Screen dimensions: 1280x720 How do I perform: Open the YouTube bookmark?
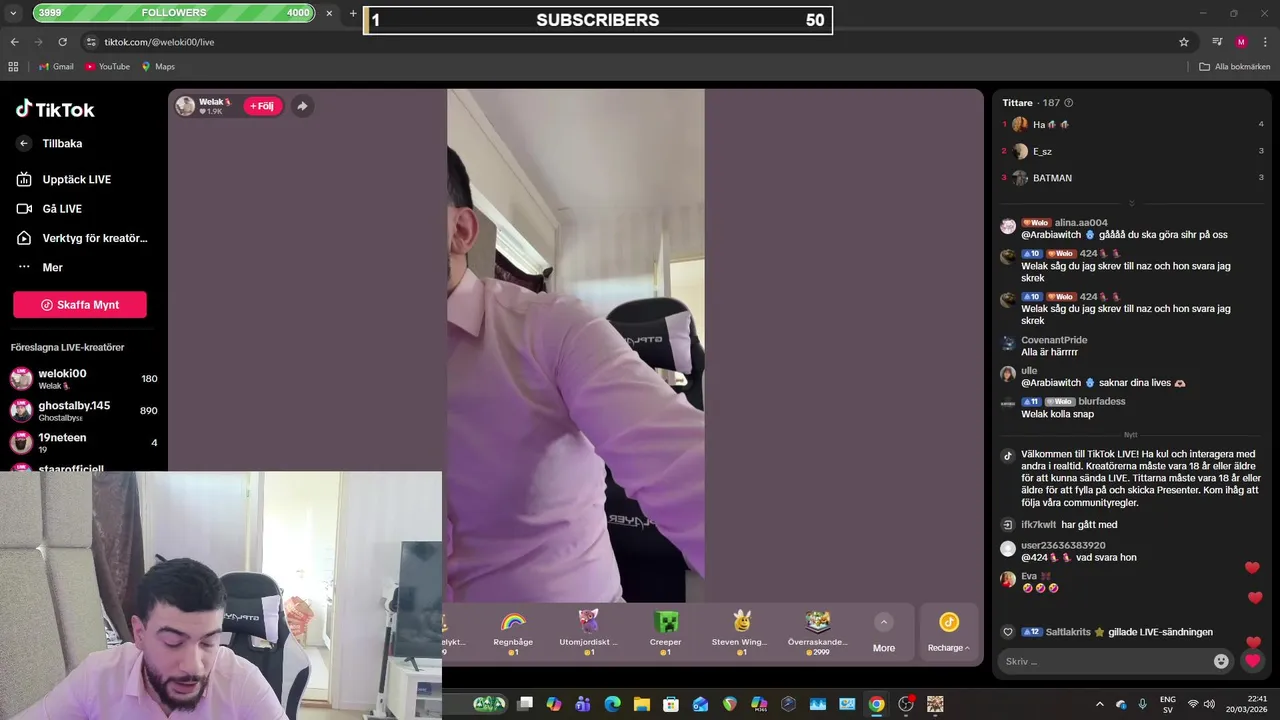click(107, 67)
